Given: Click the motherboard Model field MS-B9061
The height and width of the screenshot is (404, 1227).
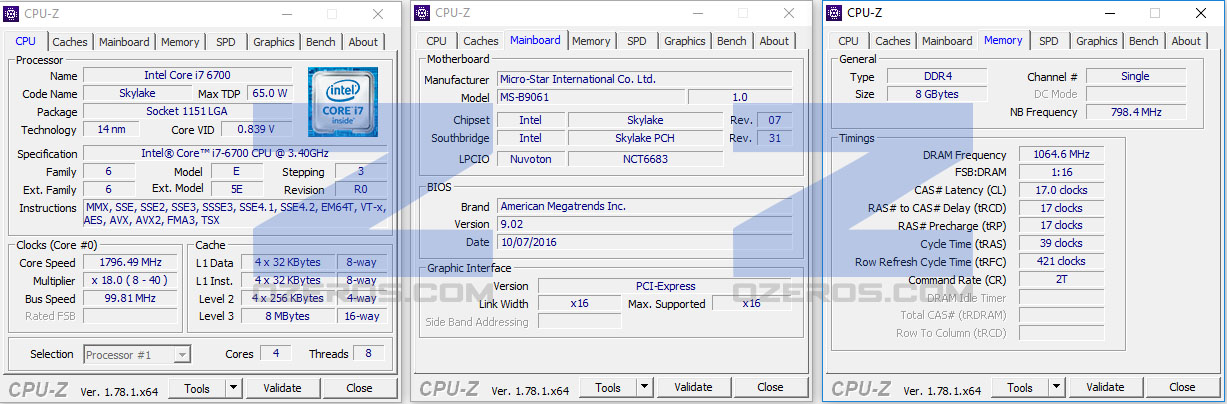Looking at the screenshot, I should 590,97.
